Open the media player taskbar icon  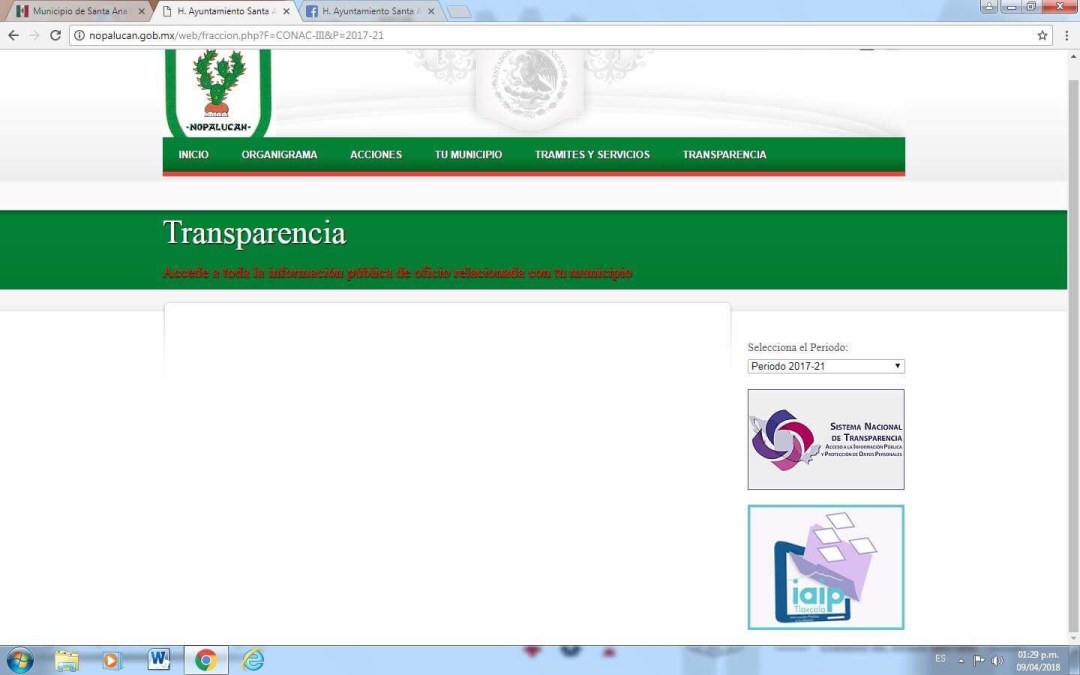coord(112,660)
